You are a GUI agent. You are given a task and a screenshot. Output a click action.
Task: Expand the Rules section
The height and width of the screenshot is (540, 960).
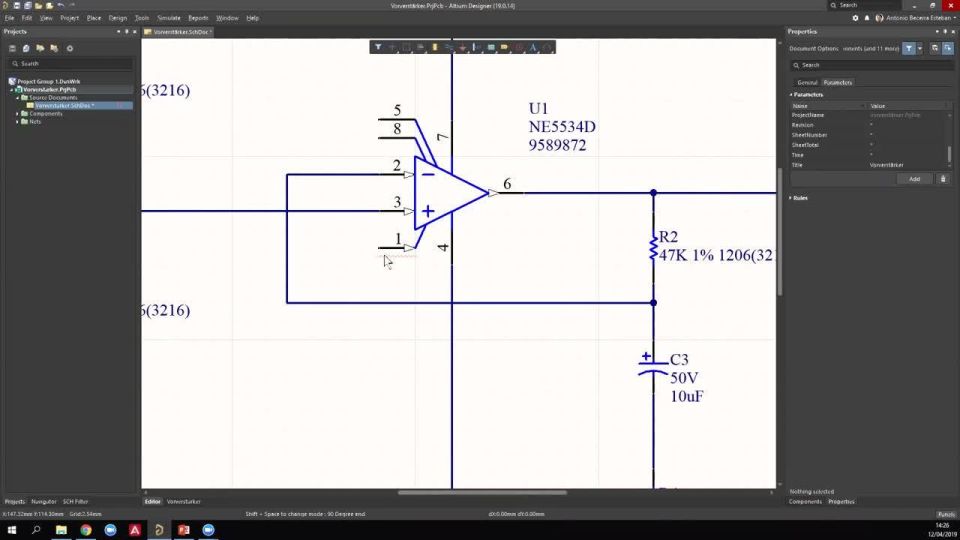[x=791, y=198]
